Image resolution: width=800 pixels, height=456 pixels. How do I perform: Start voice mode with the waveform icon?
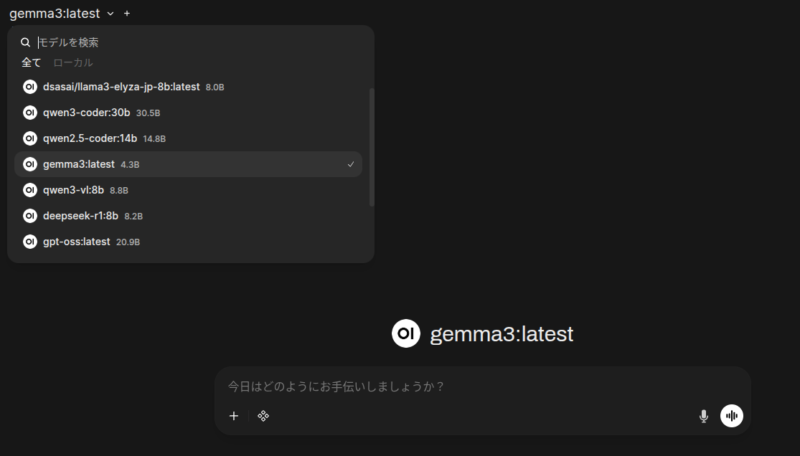(x=732, y=416)
